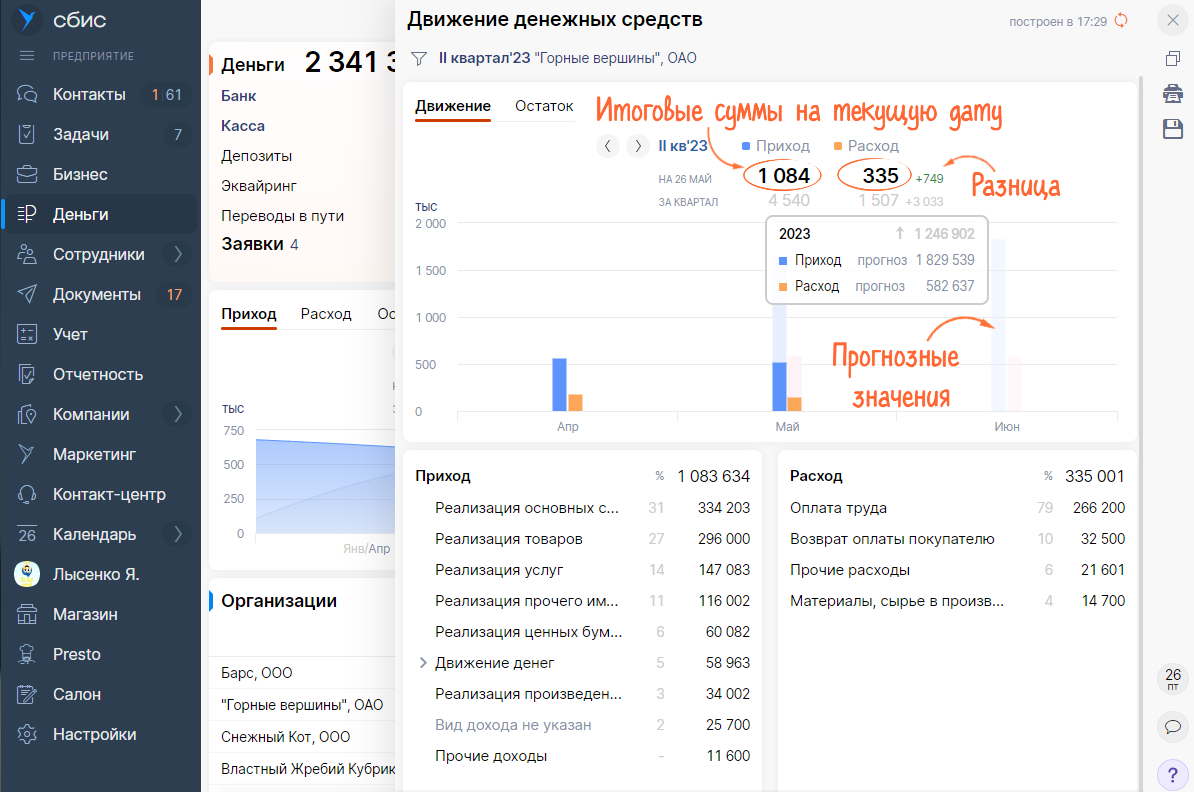Save report using floppy disk icon
This screenshot has height=792, width=1194.
[1172, 129]
